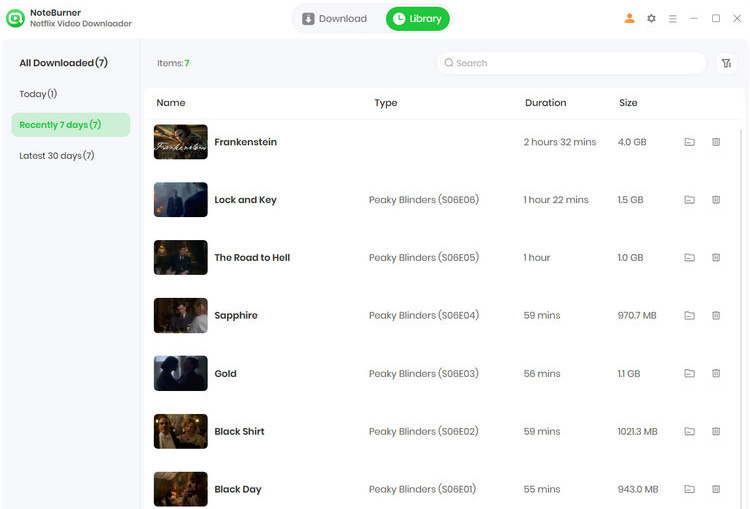Open folder for Black Shirt episode
Image resolution: width=750 pixels, height=509 pixels.
pyautogui.click(x=689, y=431)
